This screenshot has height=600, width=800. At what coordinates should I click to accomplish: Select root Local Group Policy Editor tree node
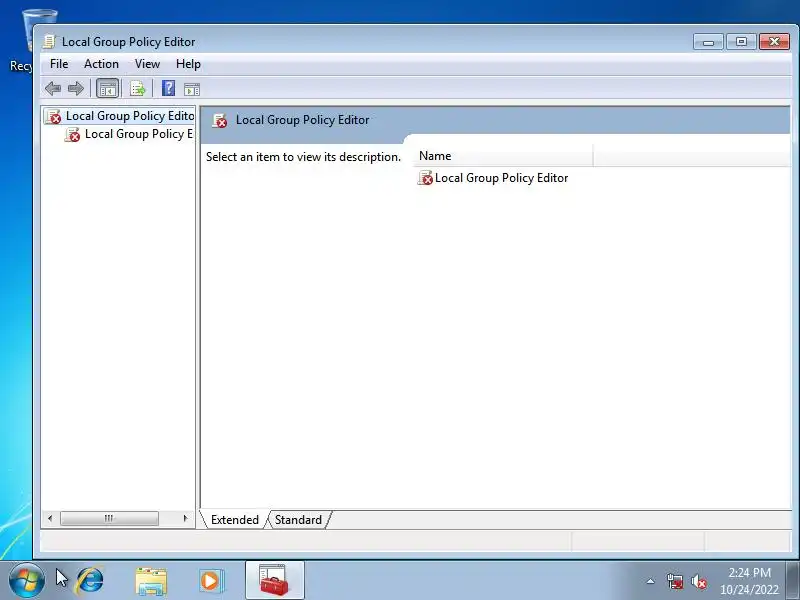119,116
